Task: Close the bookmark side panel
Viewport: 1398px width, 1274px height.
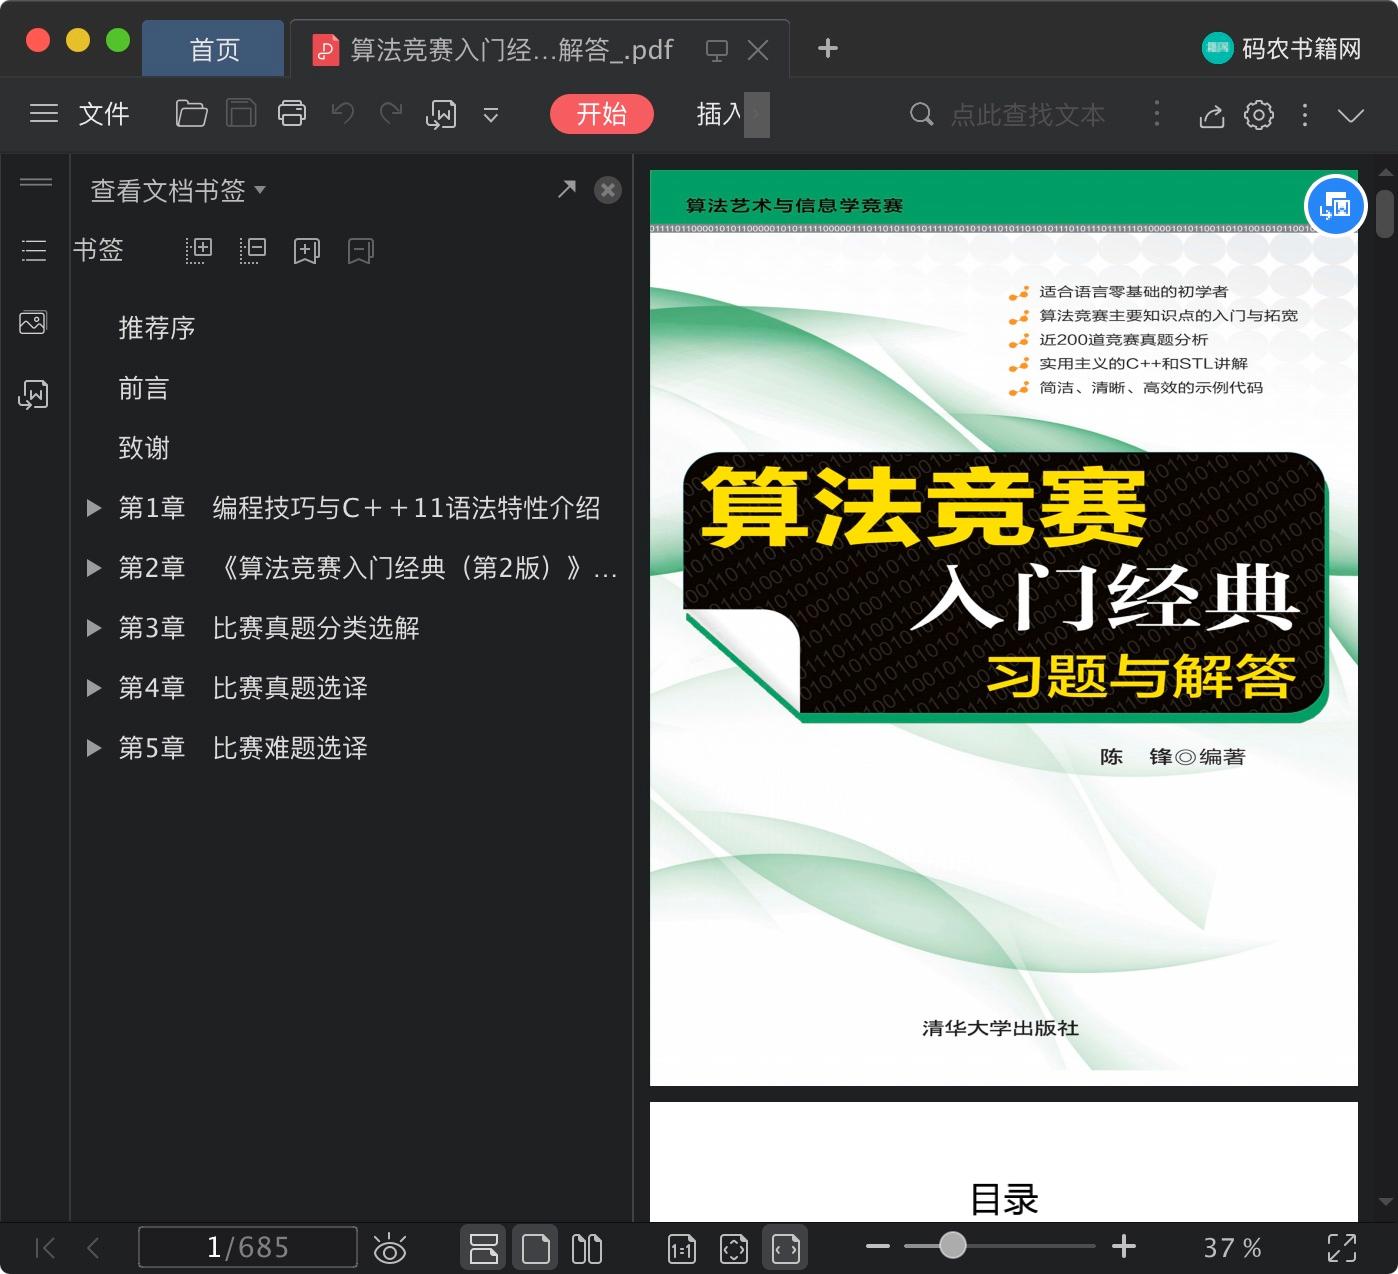Action: tap(608, 190)
